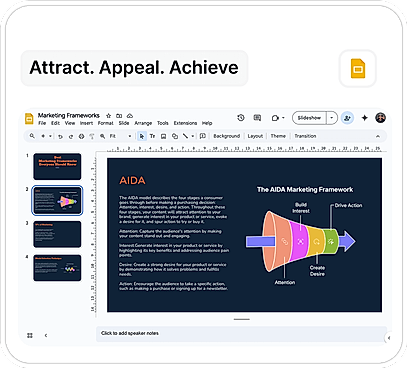Open the account profile avatar
This screenshot has width=407, height=368.
[x=380, y=118]
